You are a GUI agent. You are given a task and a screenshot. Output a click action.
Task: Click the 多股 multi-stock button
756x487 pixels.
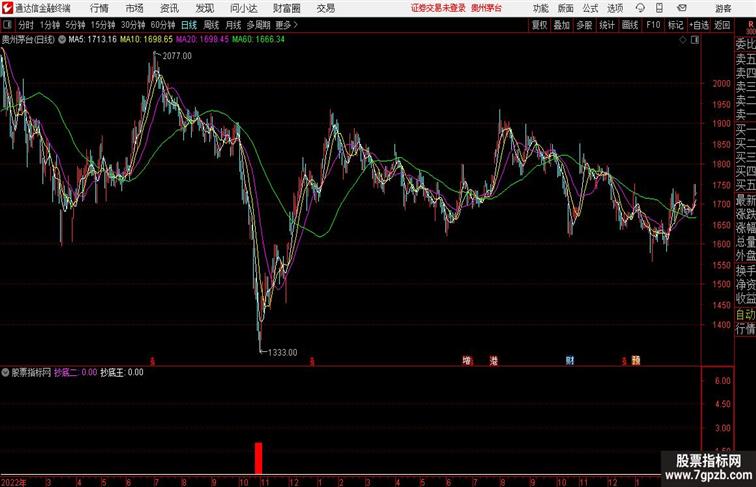(x=584, y=25)
